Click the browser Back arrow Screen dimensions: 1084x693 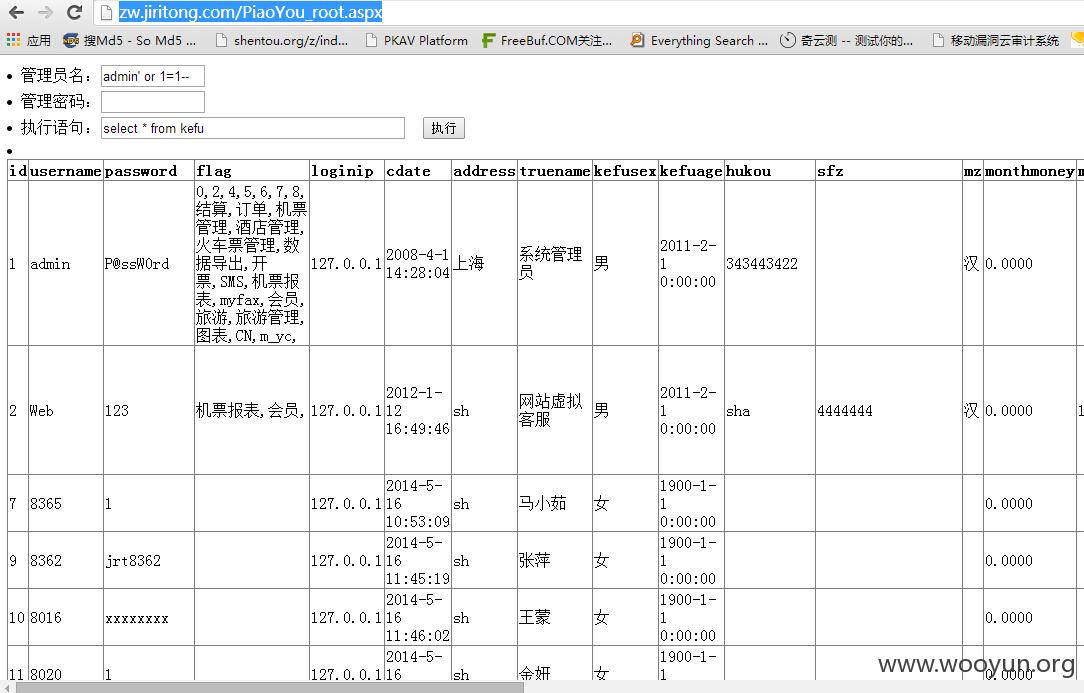click(17, 12)
